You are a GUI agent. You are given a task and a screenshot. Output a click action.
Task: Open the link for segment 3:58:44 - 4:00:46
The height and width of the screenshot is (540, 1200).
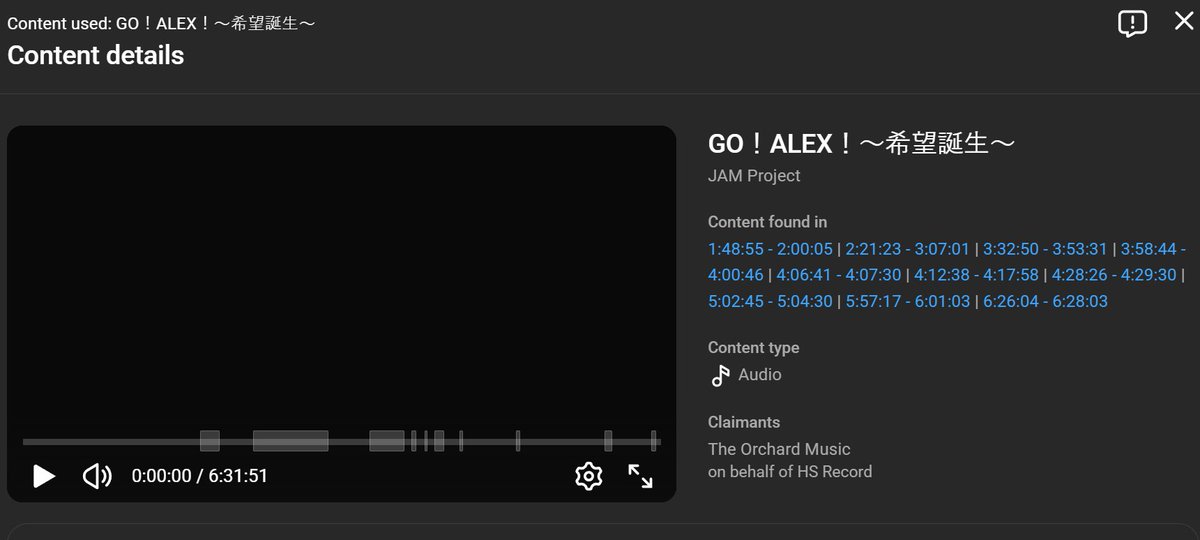(x=1153, y=249)
